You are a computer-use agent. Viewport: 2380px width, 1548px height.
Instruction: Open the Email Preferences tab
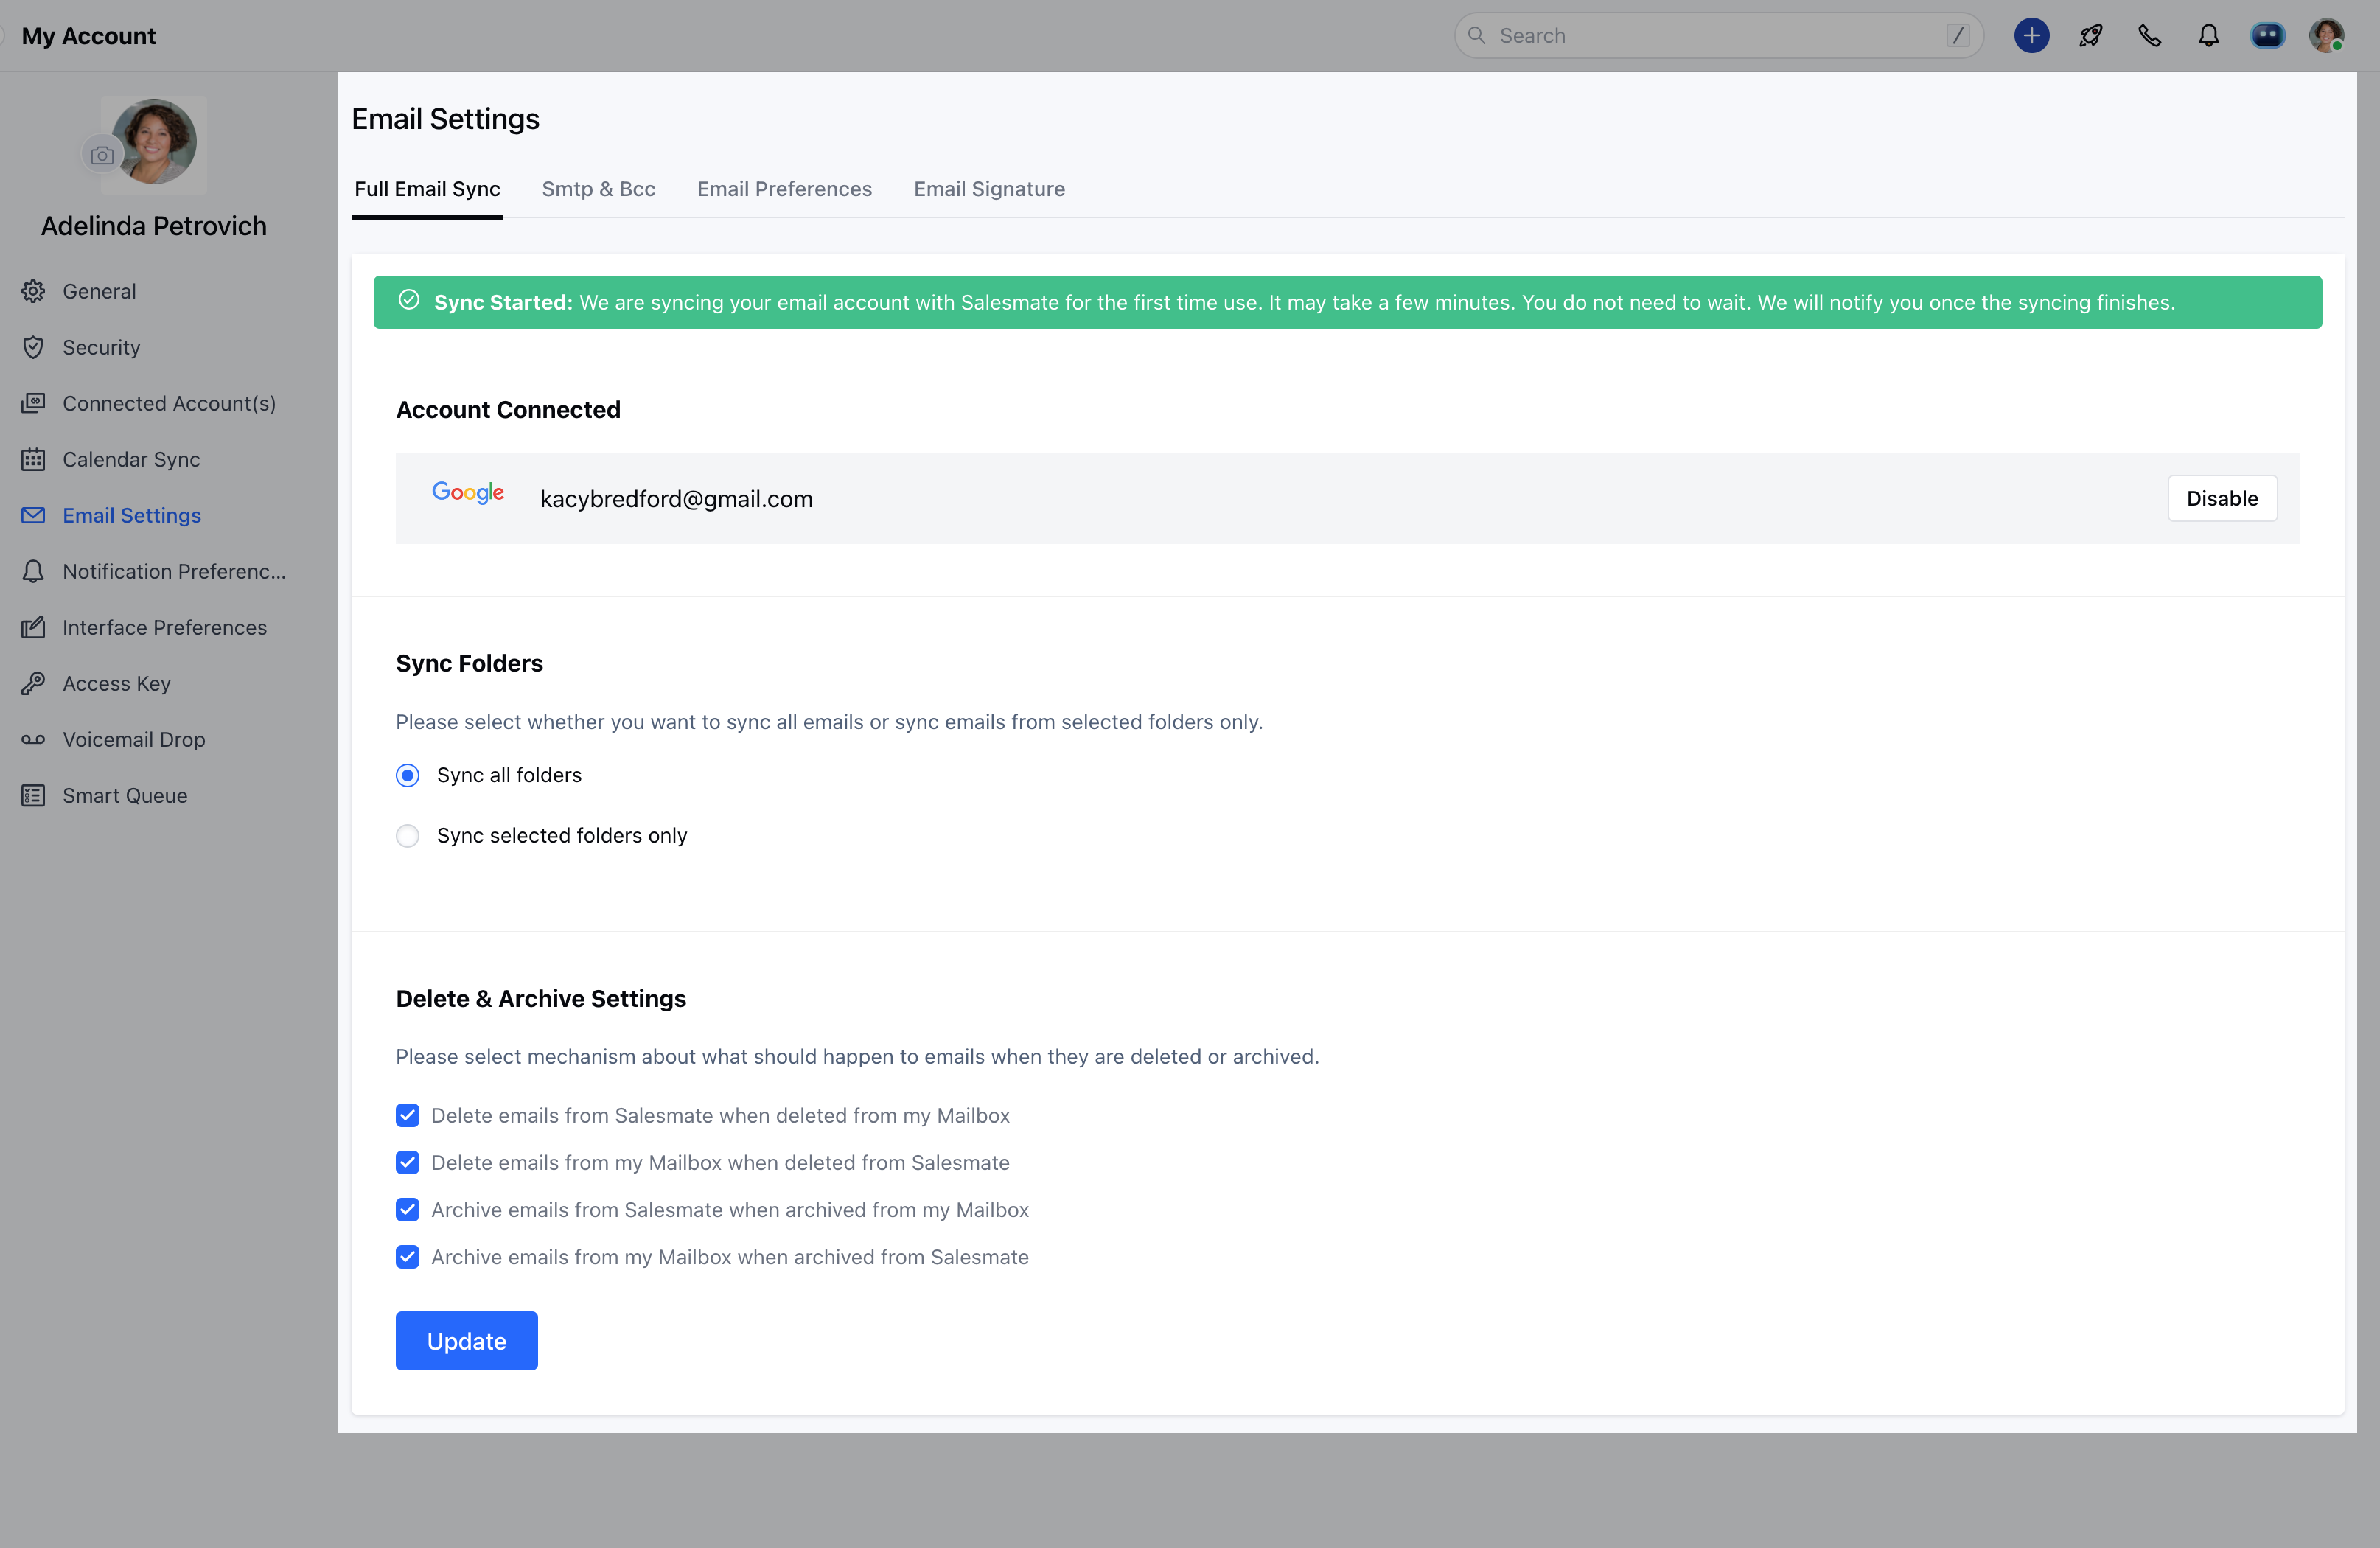pos(784,189)
